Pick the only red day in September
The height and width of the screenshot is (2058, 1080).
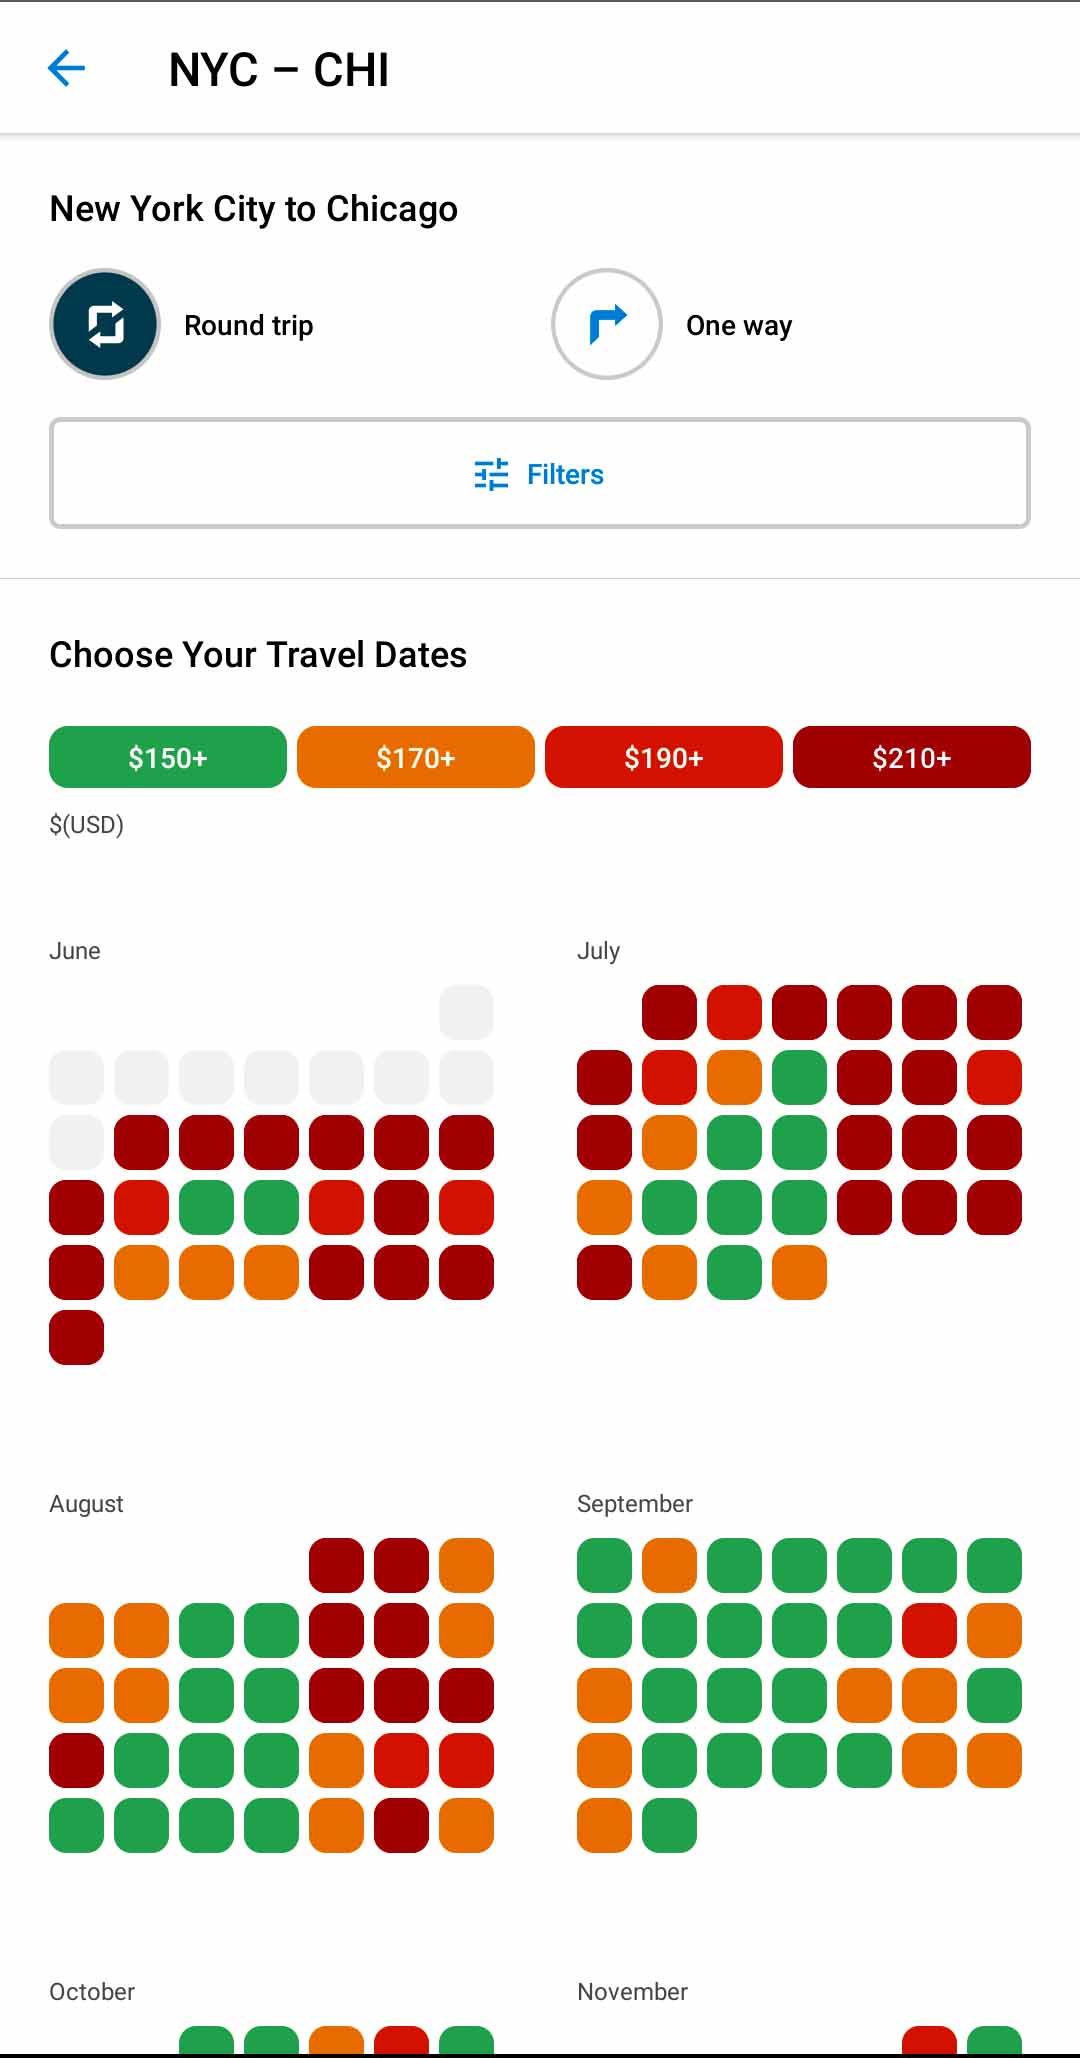coord(929,1630)
